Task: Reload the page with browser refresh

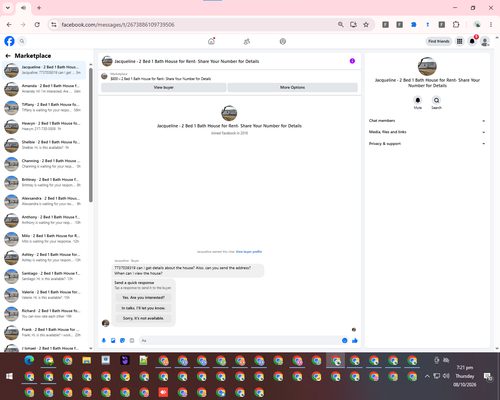Action: [37, 25]
